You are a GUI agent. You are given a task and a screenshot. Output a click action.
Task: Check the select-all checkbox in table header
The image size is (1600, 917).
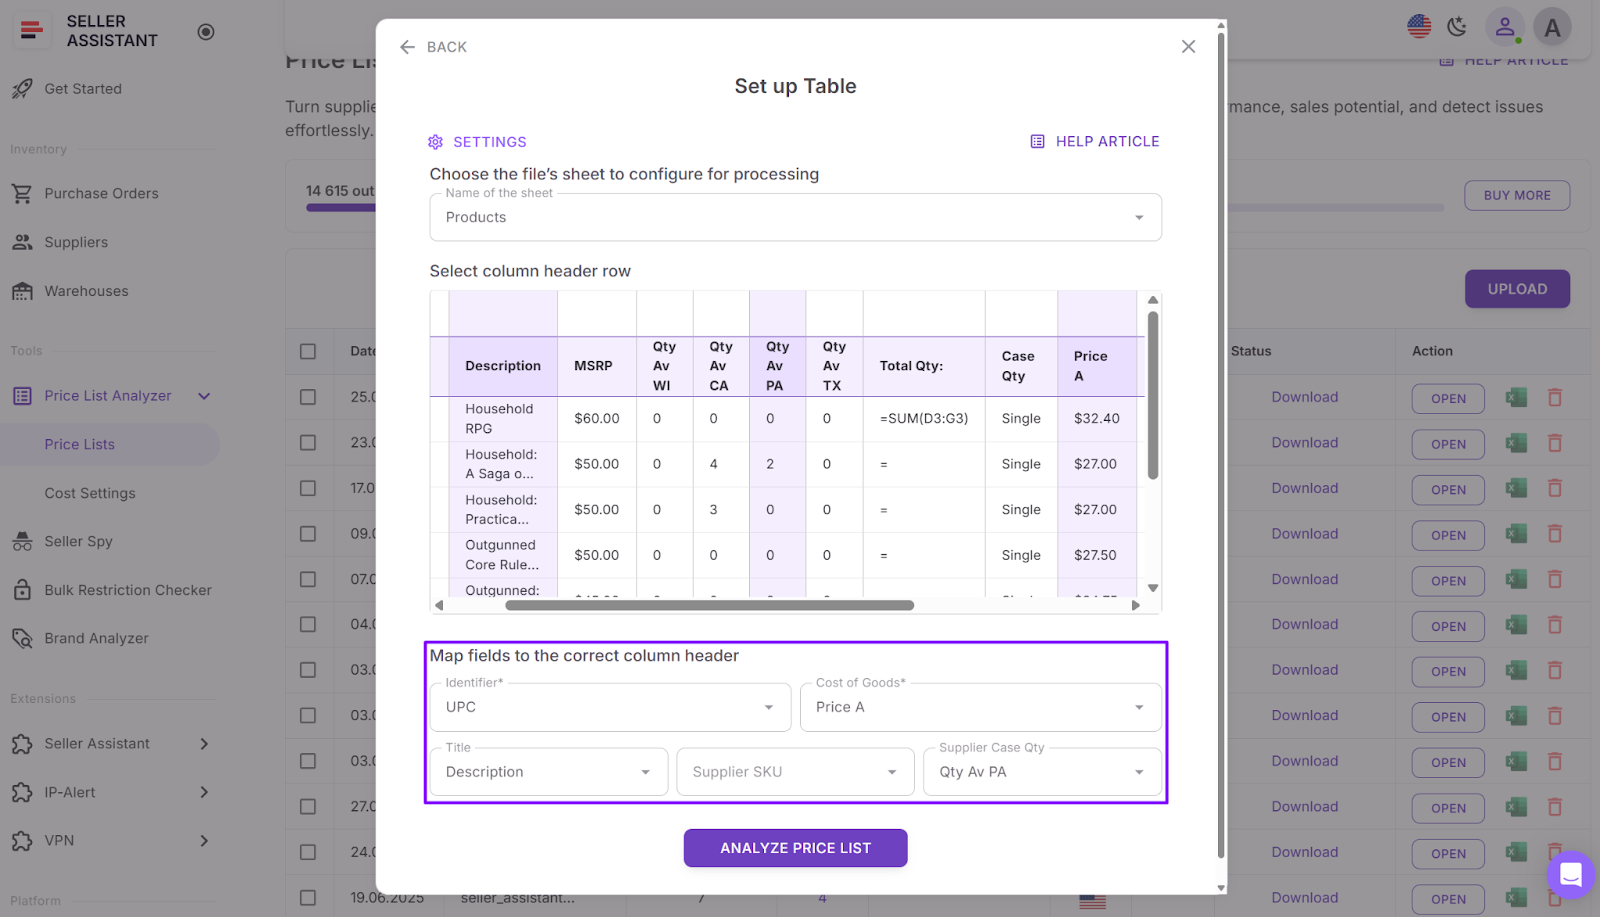[x=308, y=351]
